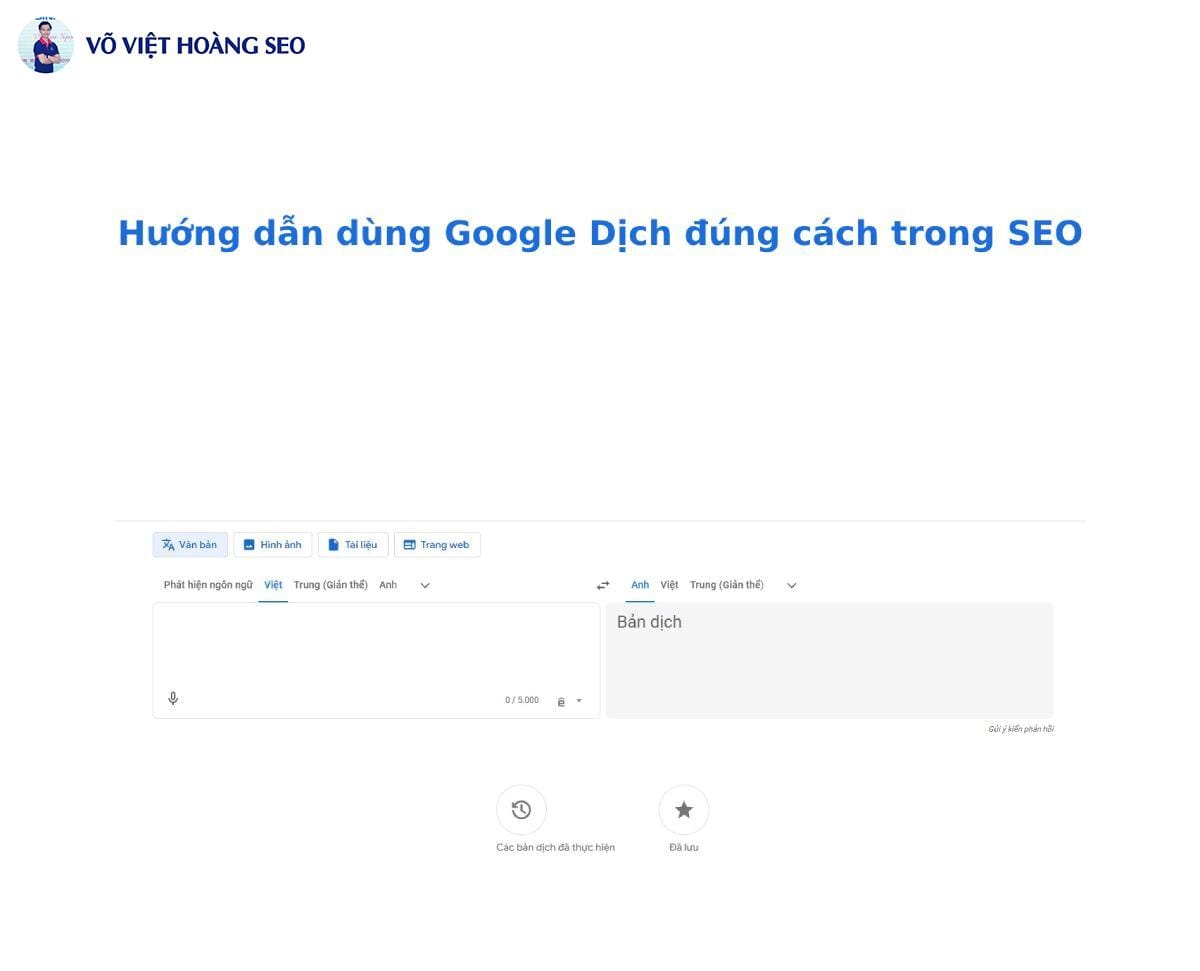Swap source and target languages
1200x971 pixels.
click(603, 585)
